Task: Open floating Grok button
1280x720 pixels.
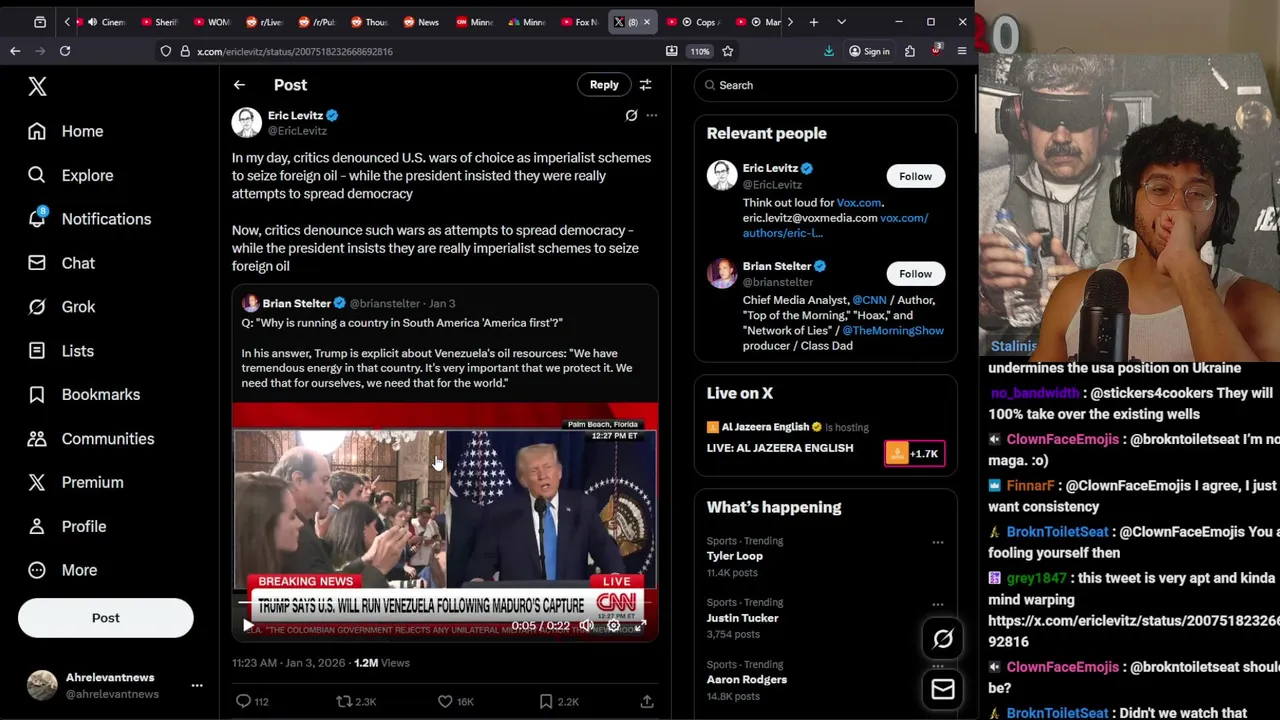Action: pyautogui.click(x=943, y=639)
